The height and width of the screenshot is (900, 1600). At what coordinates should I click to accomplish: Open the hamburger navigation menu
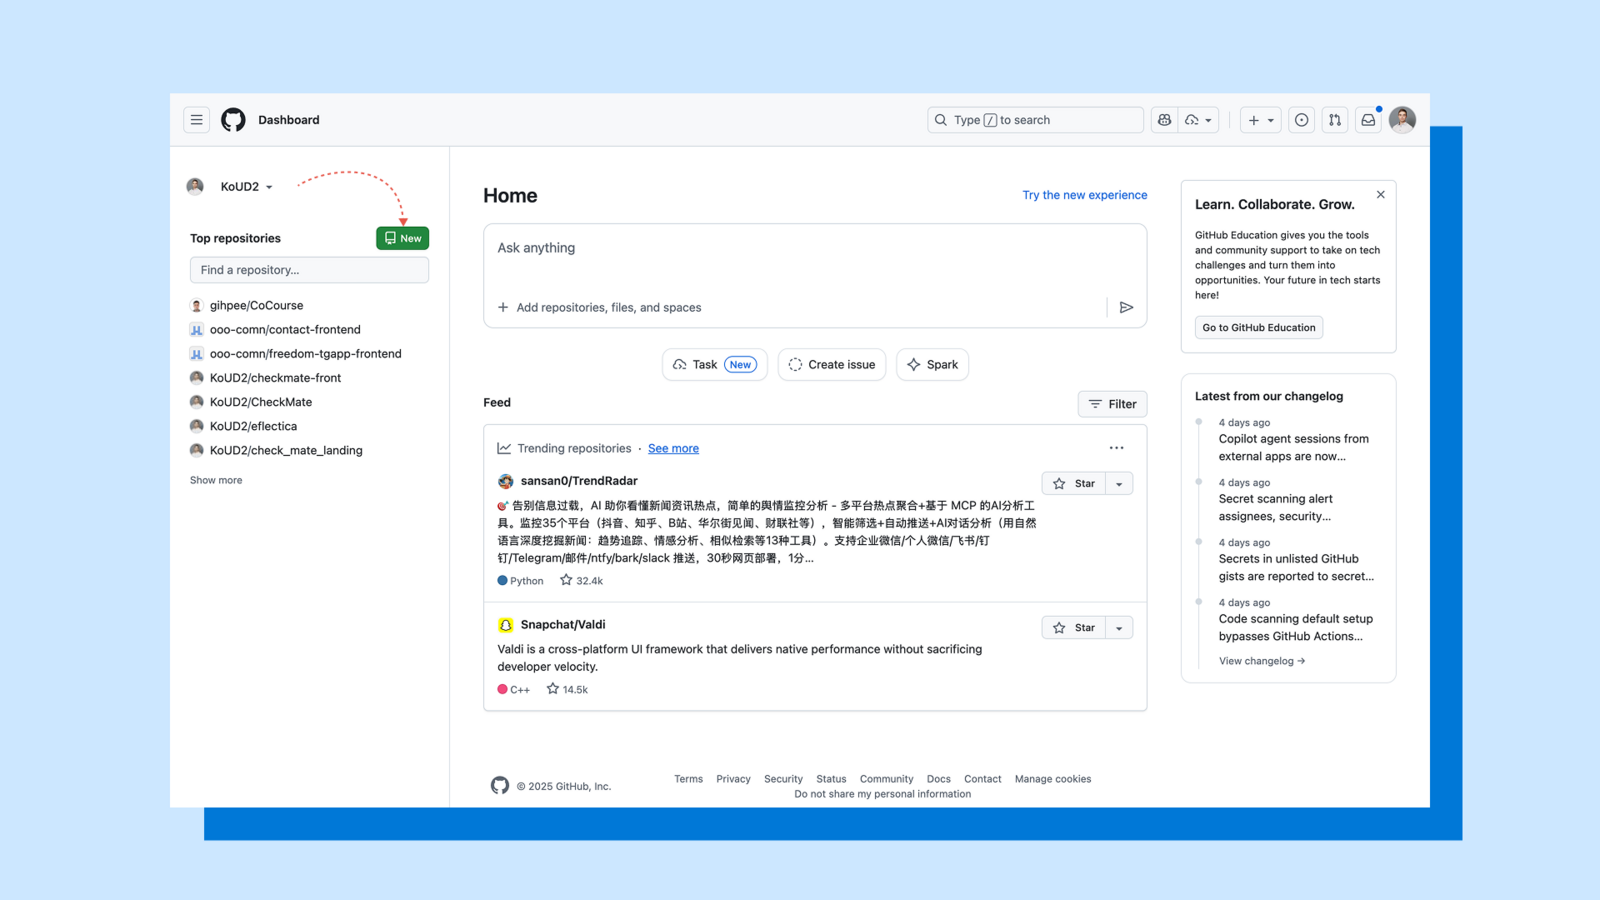[x=197, y=120]
